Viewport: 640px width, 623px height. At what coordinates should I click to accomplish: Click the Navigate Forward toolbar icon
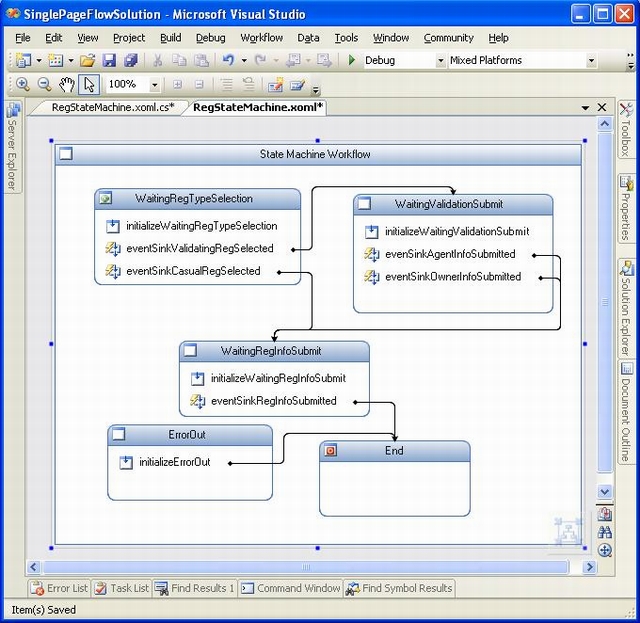point(324,60)
